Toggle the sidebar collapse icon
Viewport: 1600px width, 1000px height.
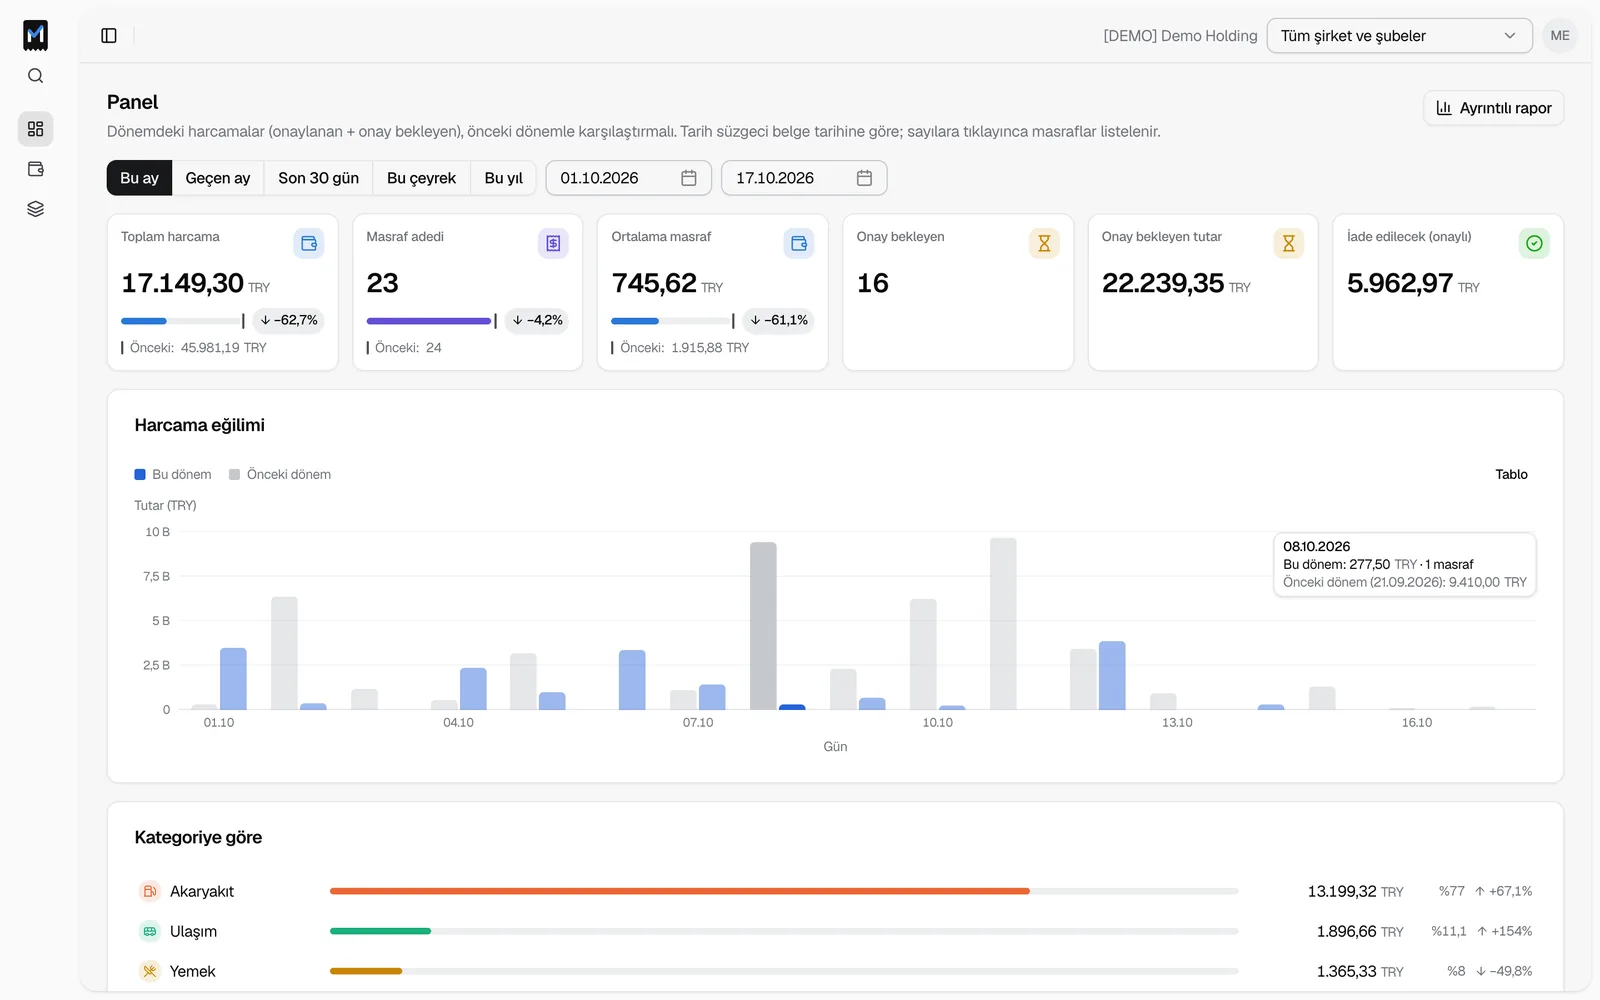pos(109,36)
